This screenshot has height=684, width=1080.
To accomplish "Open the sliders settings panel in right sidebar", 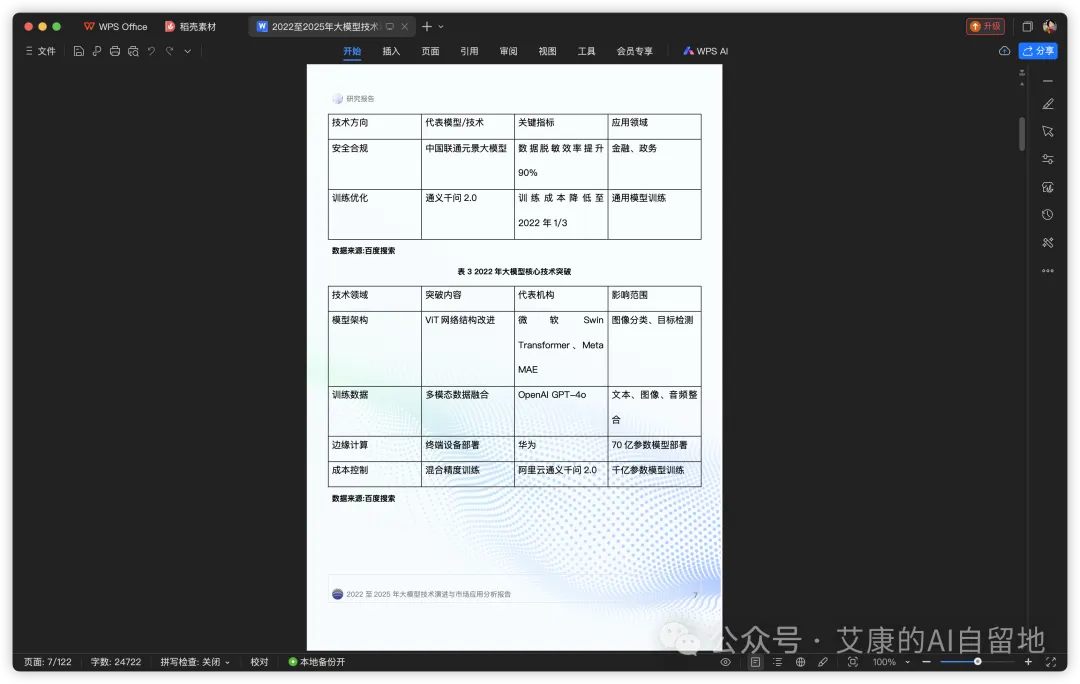I will pos(1048,159).
